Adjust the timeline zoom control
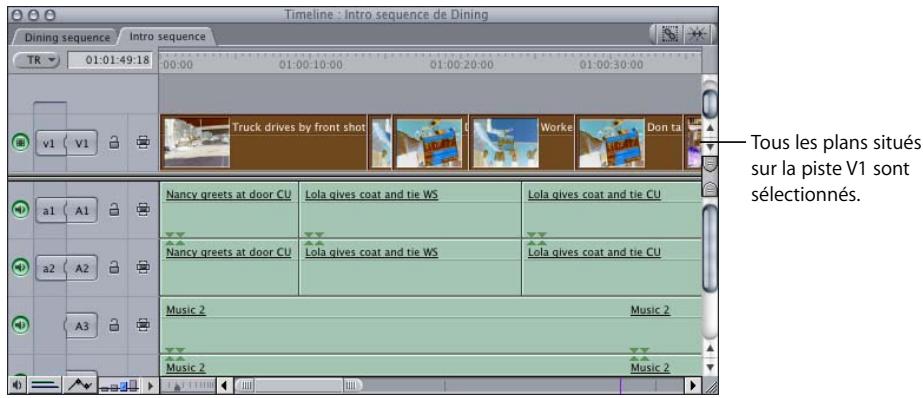Viewport: 923px width, 398px height. [x=189, y=386]
